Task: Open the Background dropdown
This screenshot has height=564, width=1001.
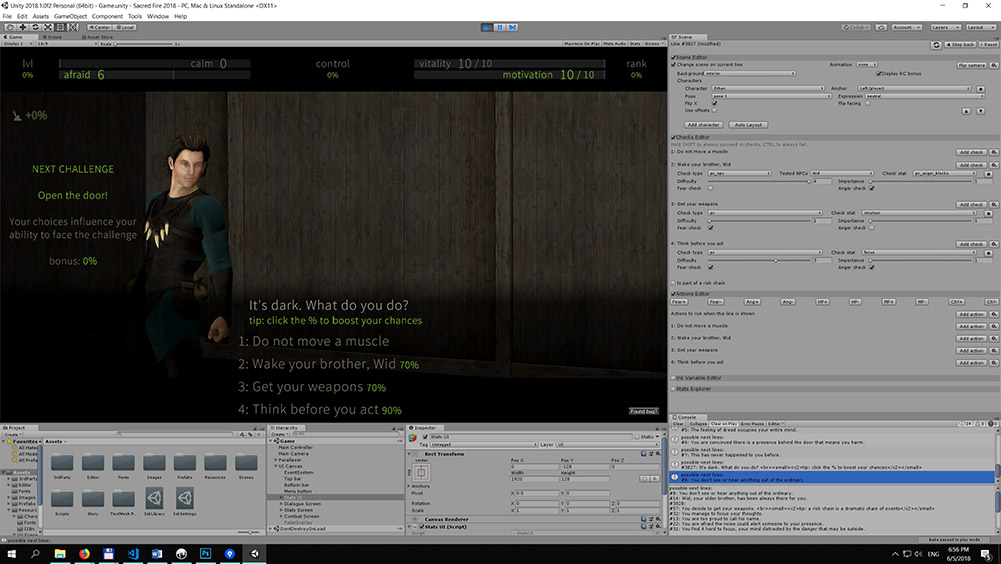Action: pyautogui.click(x=751, y=73)
